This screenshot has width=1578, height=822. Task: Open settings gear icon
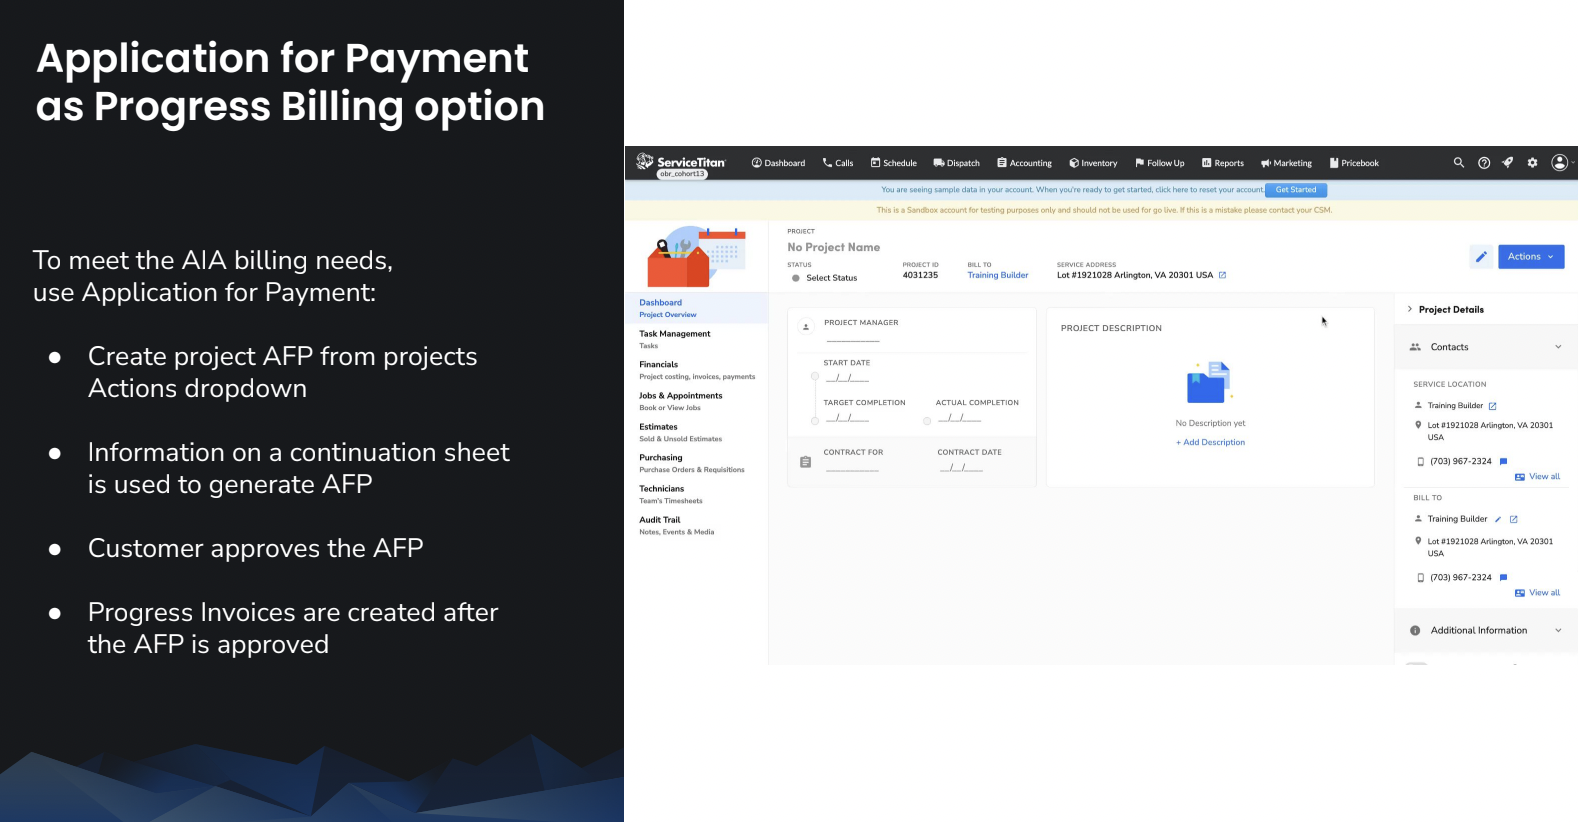click(1532, 163)
